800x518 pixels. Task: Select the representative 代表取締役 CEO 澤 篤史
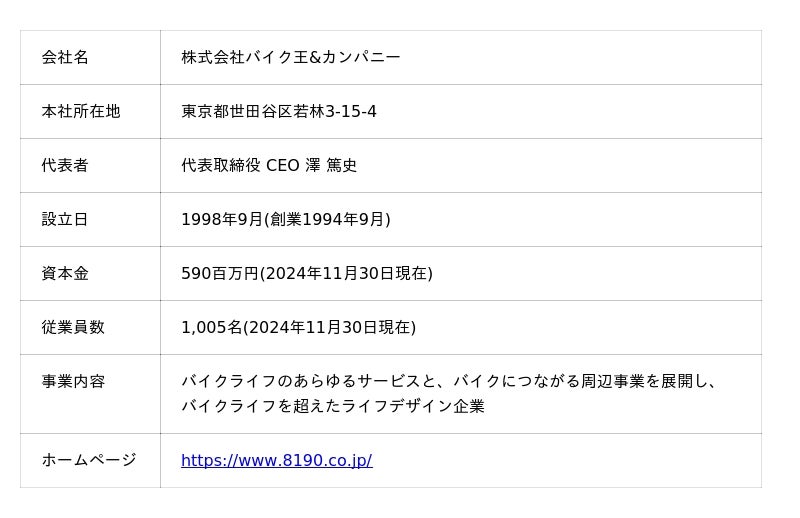268,166
